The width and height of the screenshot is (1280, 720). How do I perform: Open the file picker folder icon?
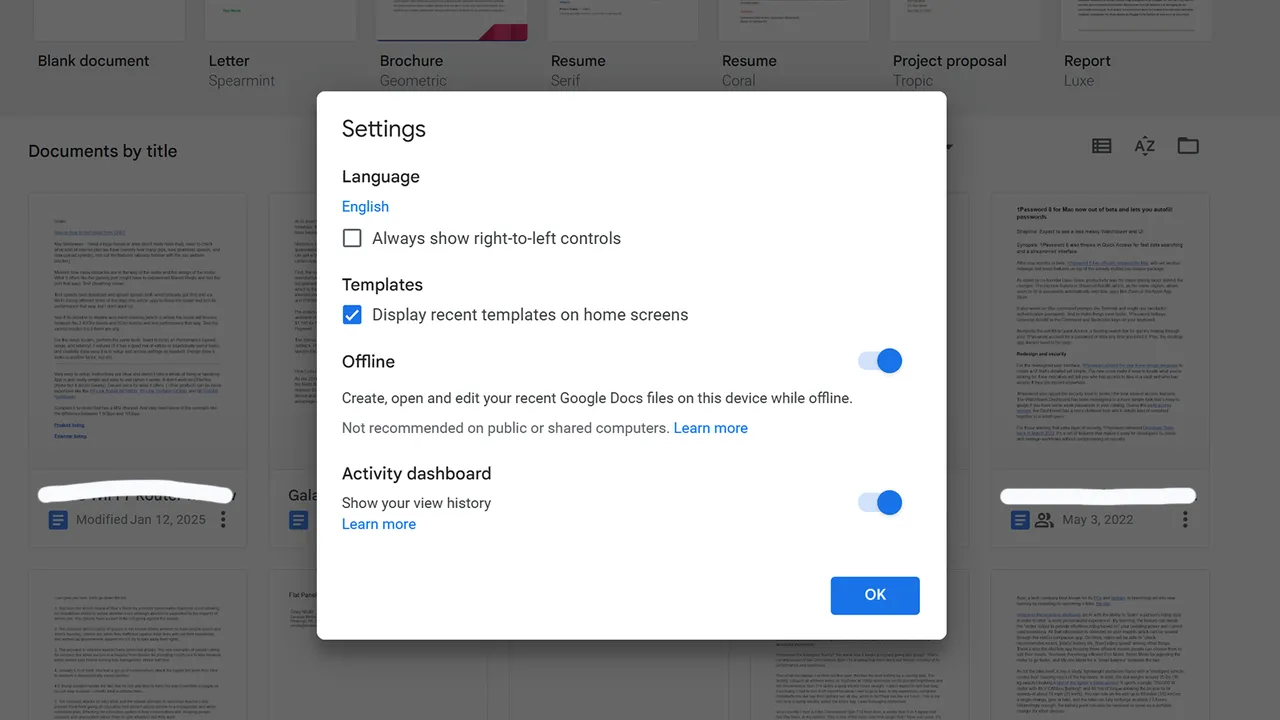coord(1188,145)
